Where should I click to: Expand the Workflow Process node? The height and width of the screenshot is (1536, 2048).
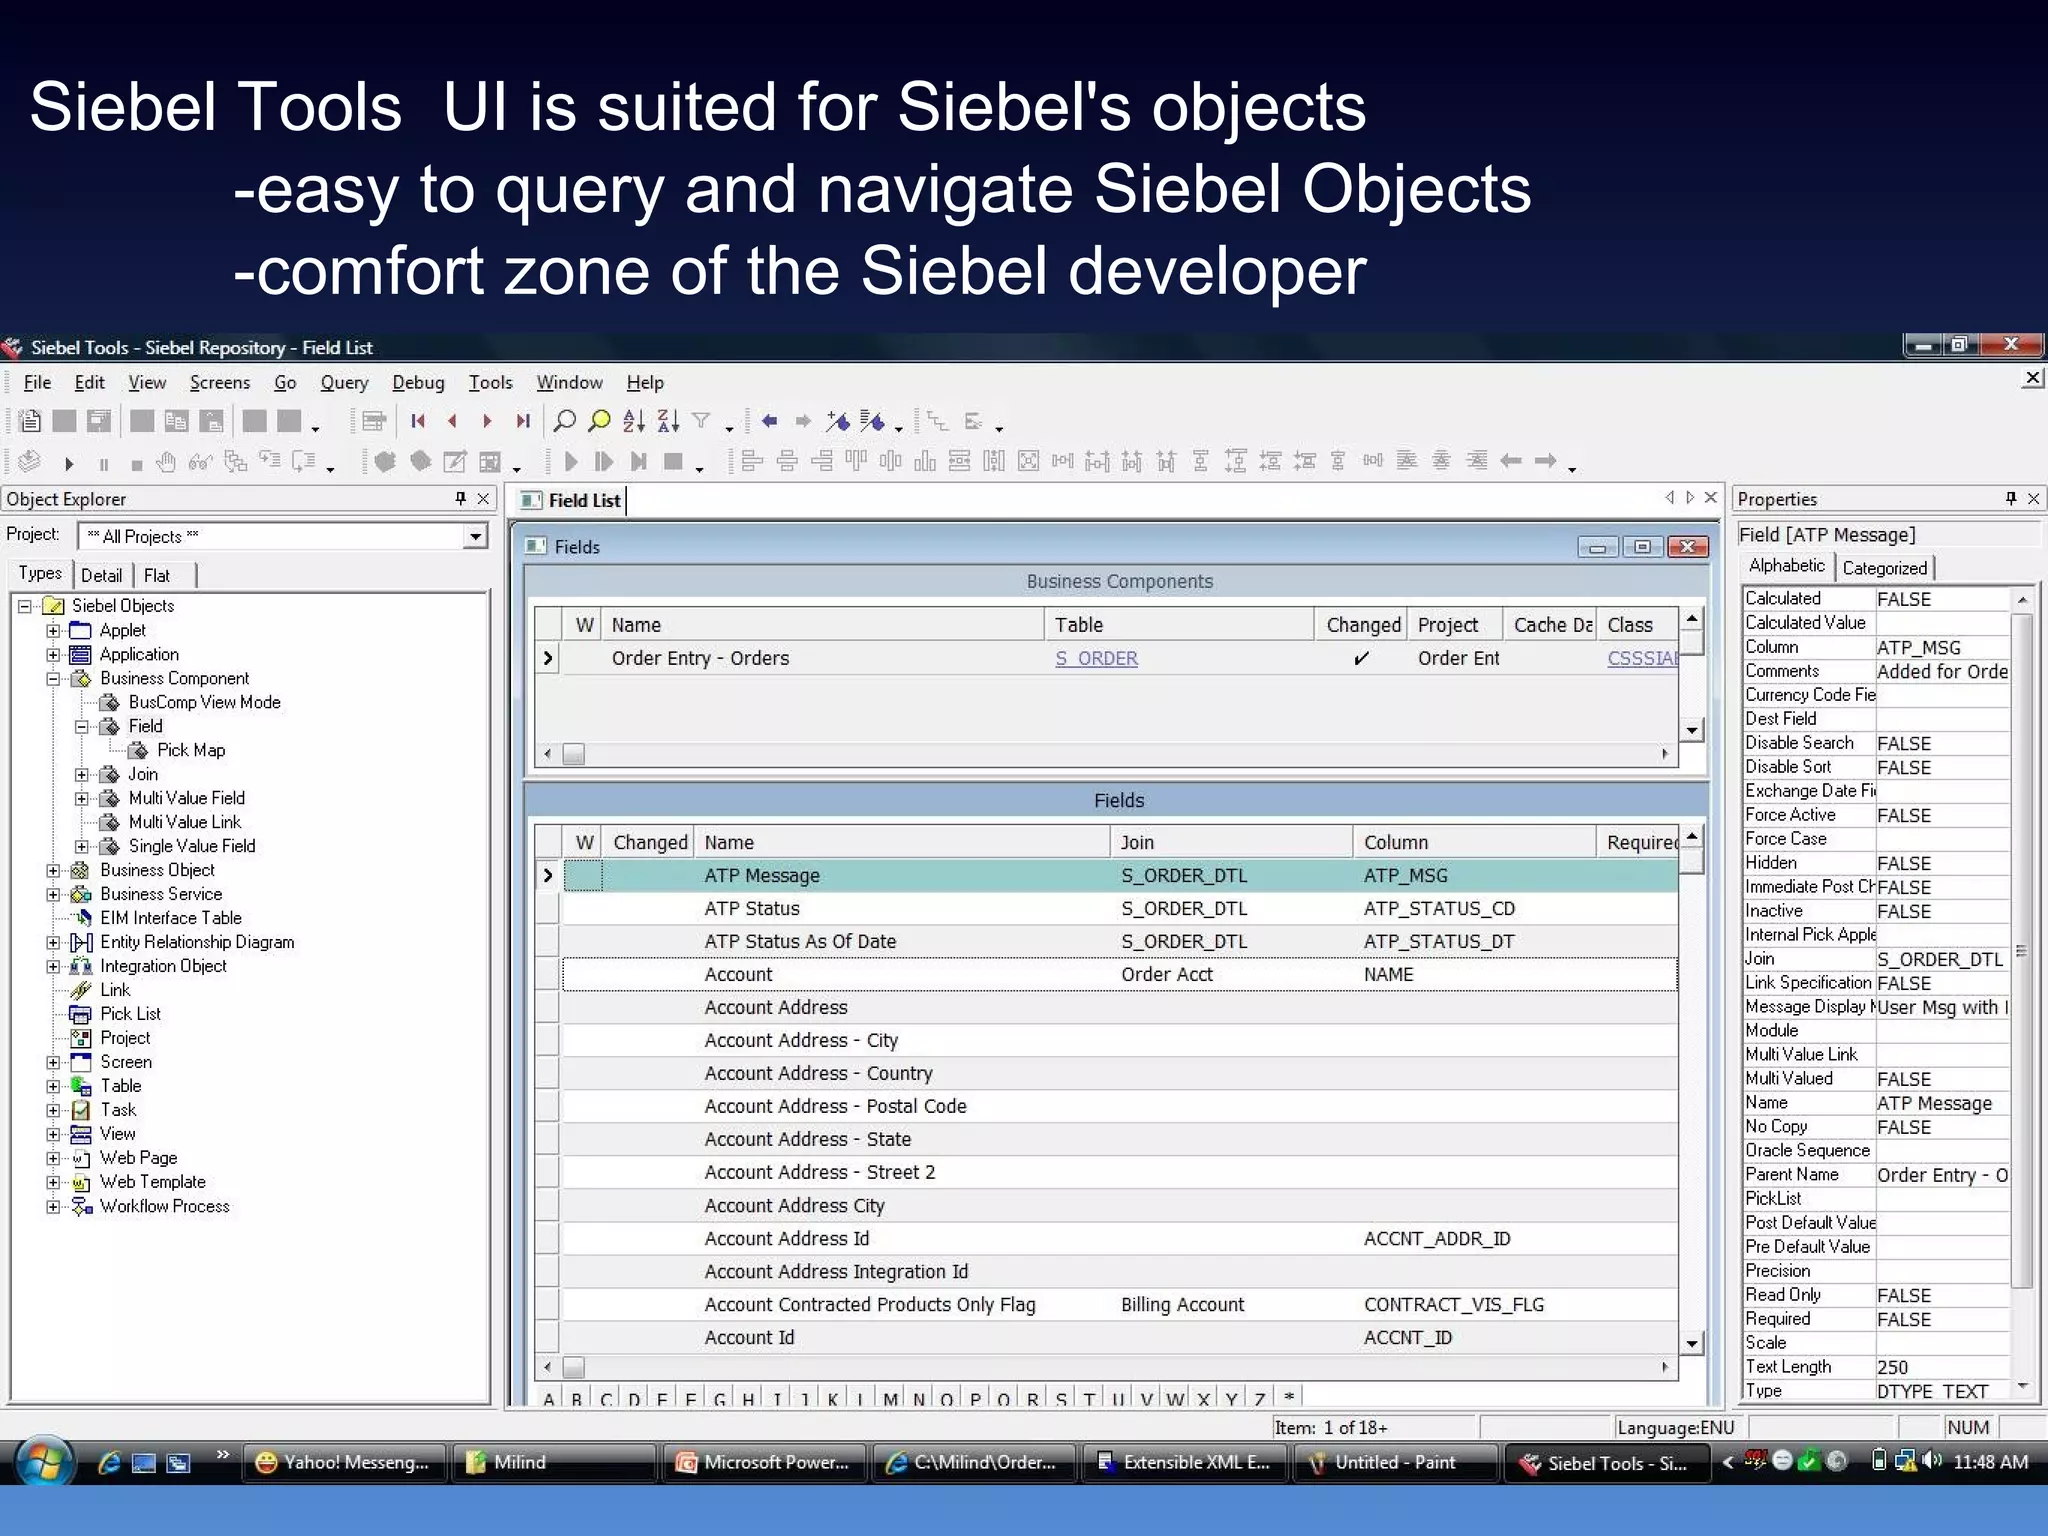(x=53, y=1206)
